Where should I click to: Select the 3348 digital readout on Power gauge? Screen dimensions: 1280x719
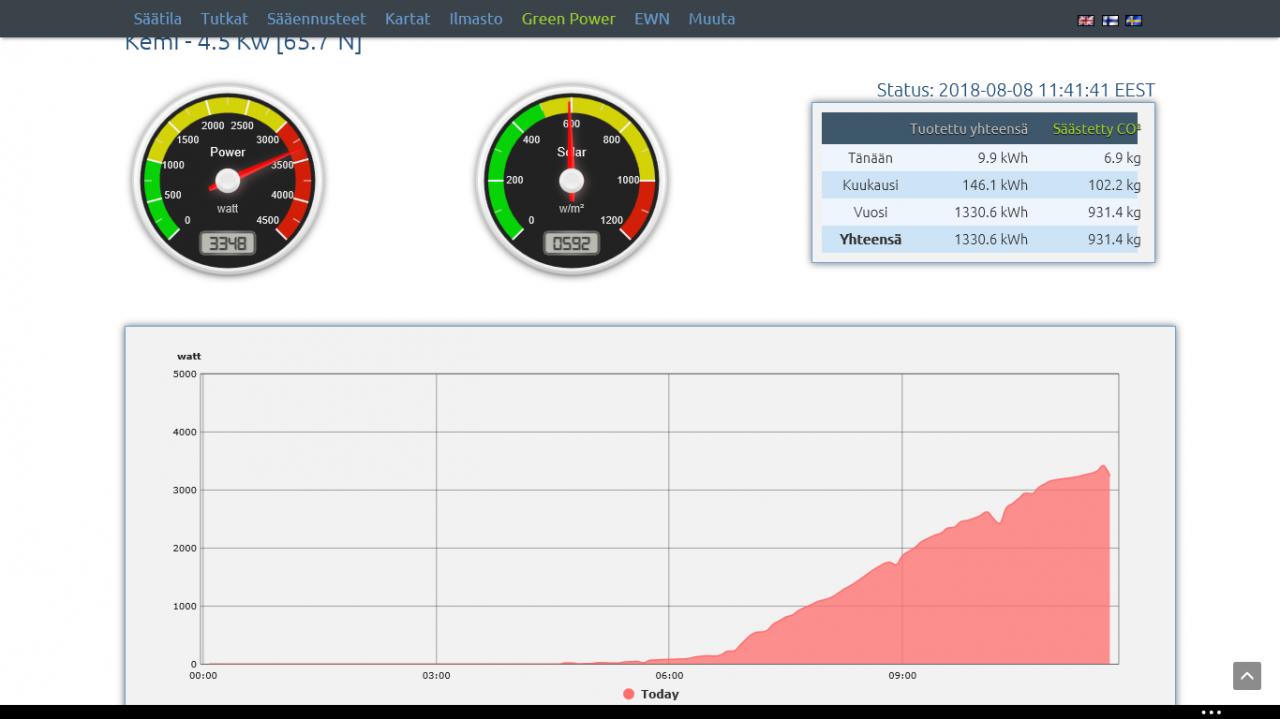click(228, 243)
